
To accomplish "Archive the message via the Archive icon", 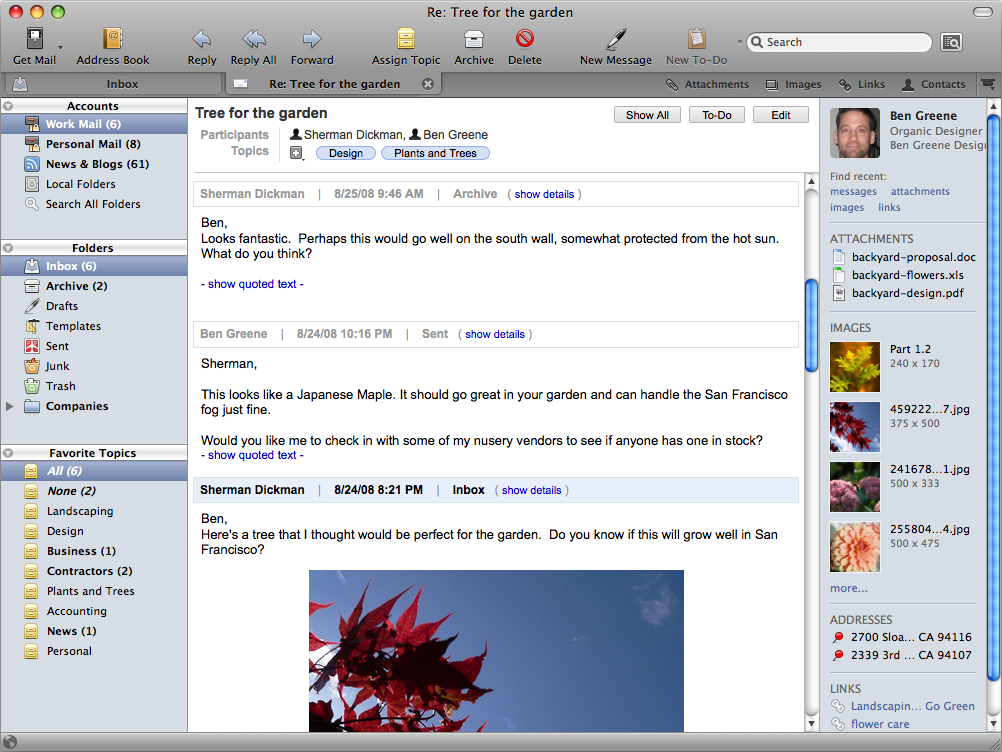I will click(x=474, y=40).
